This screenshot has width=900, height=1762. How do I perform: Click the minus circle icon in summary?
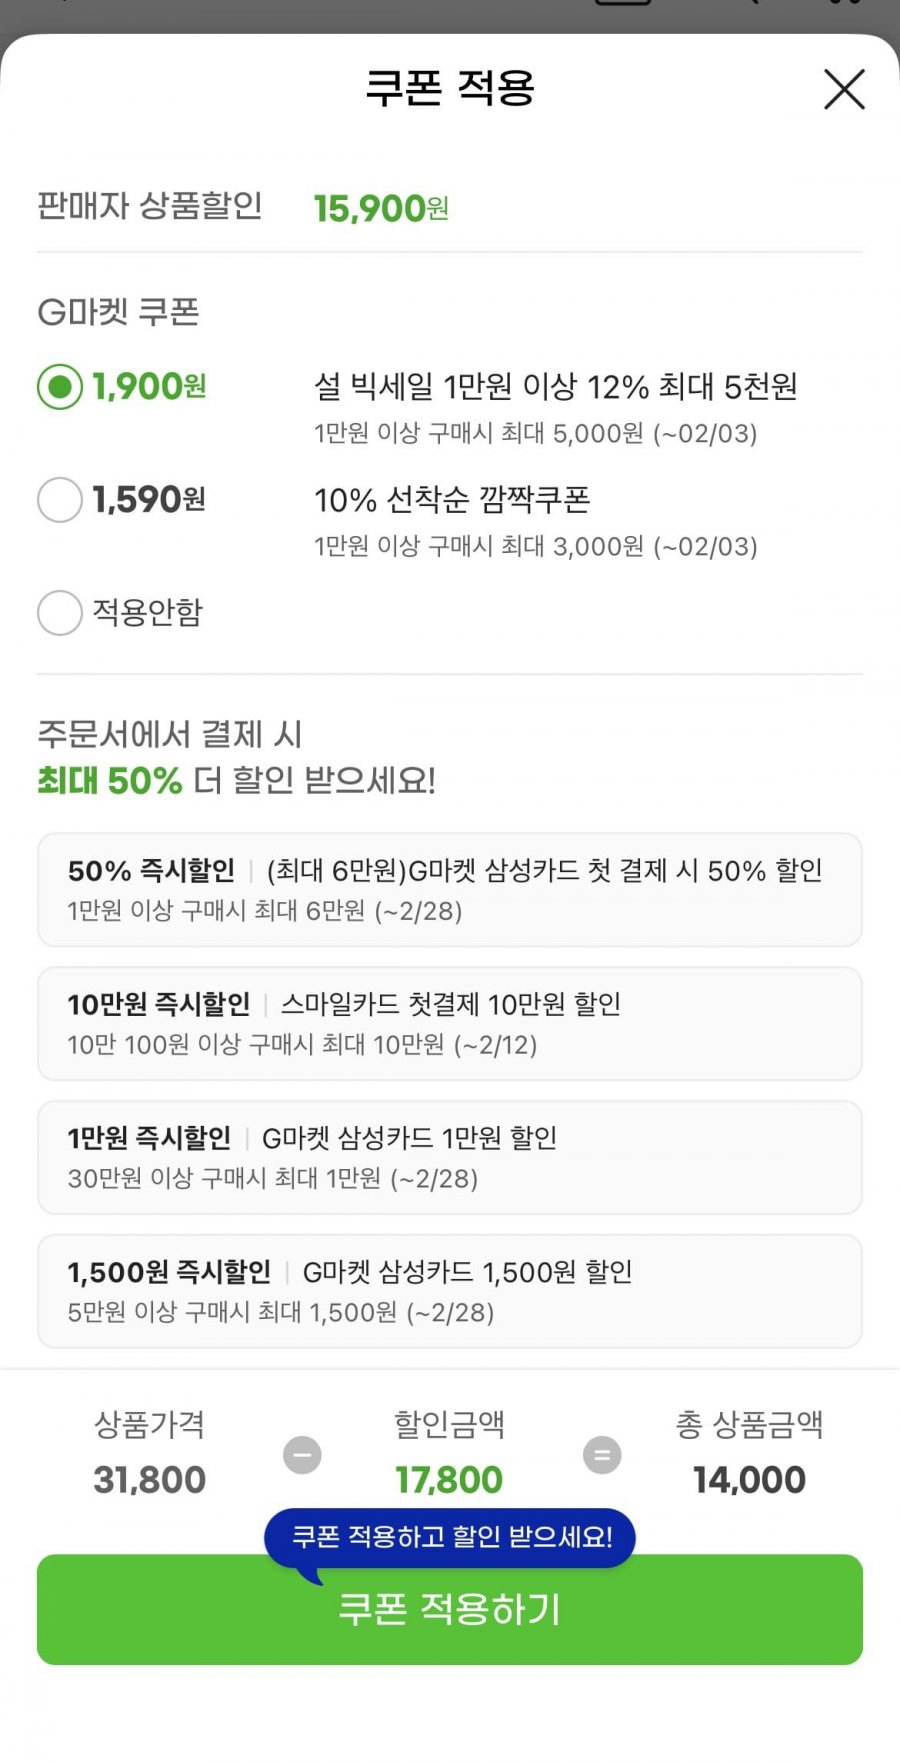pyautogui.click(x=302, y=1455)
